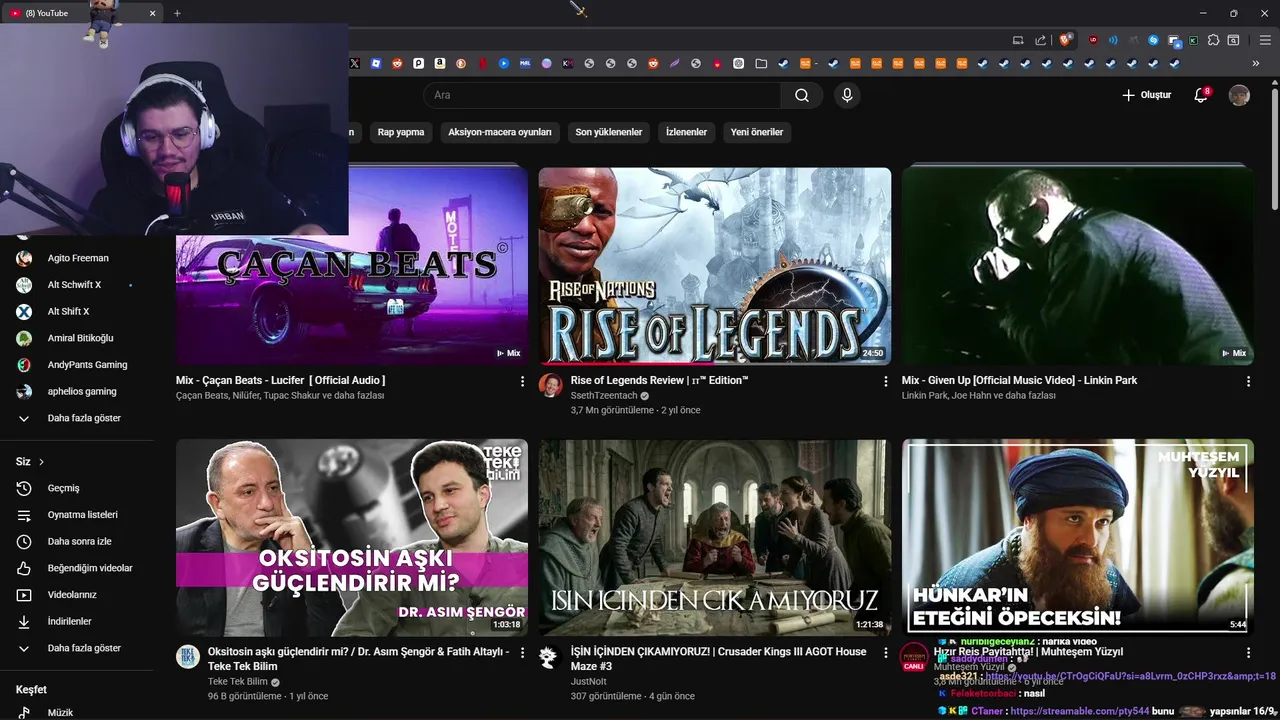Open Oynatma listeleri in the sidebar
The width and height of the screenshot is (1280, 720).
[x=77, y=514]
